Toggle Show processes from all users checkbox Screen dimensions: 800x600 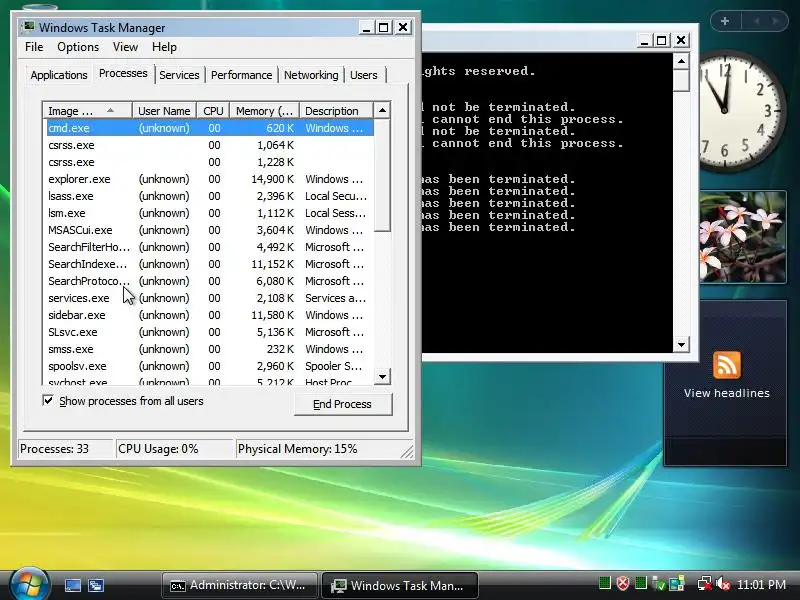tap(47, 401)
